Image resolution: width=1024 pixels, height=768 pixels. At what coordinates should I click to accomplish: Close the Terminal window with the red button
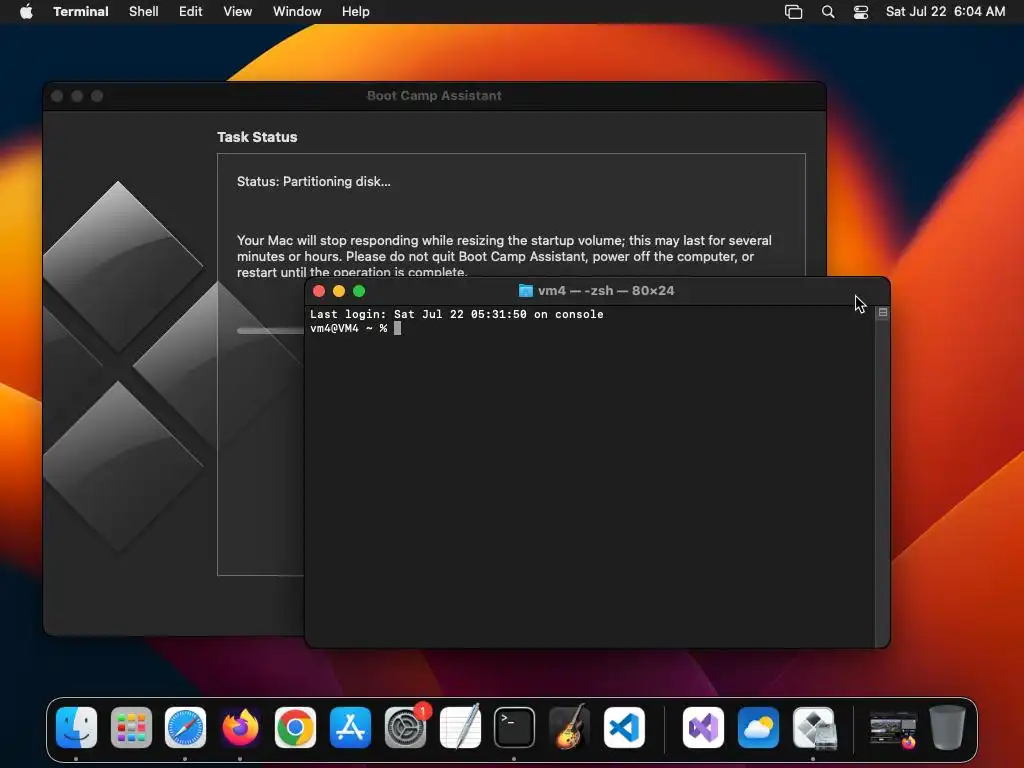(x=319, y=291)
